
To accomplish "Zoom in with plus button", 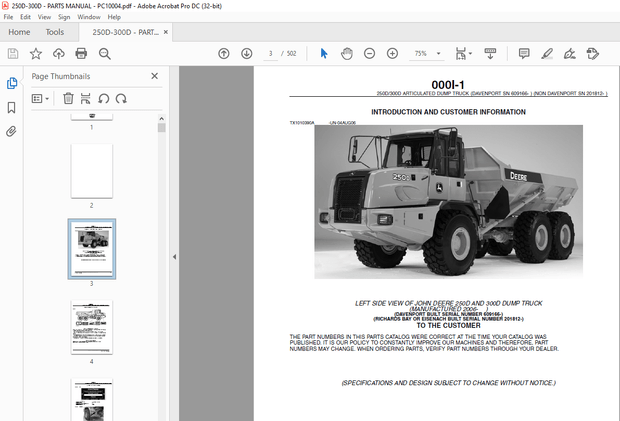I will click(x=392, y=53).
